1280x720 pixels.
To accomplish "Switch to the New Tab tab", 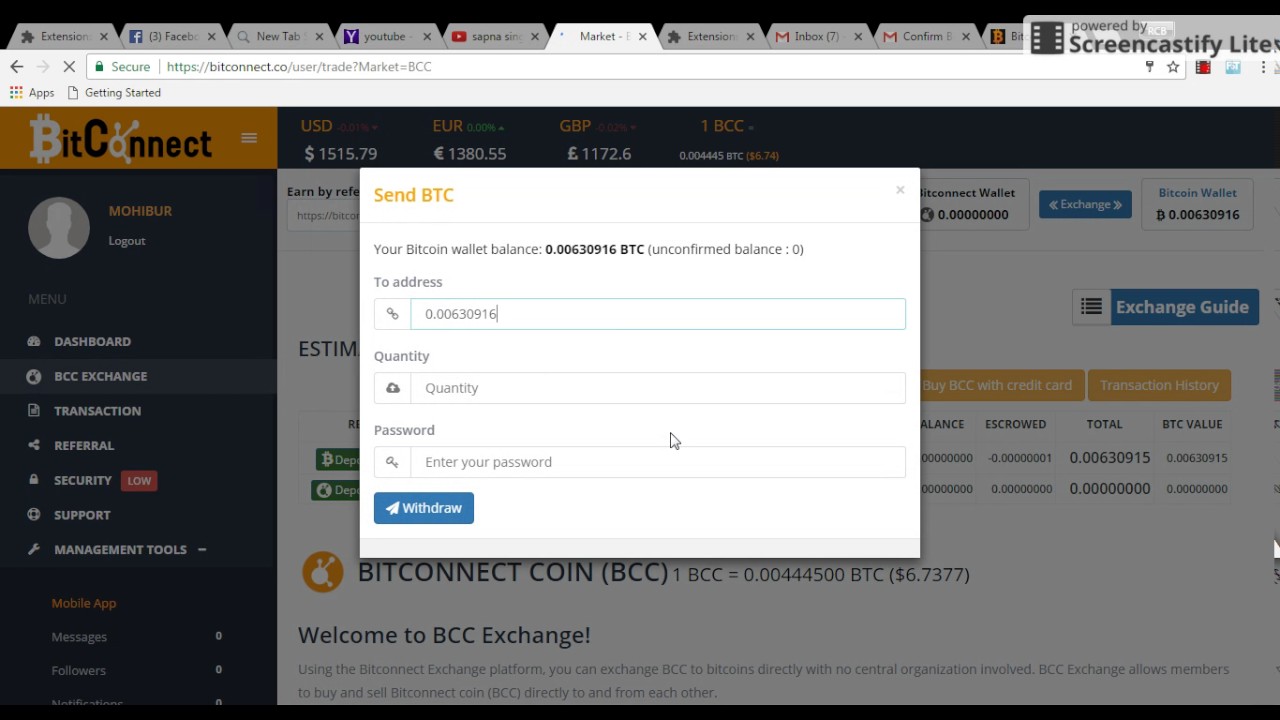I will pyautogui.click(x=280, y=36).
